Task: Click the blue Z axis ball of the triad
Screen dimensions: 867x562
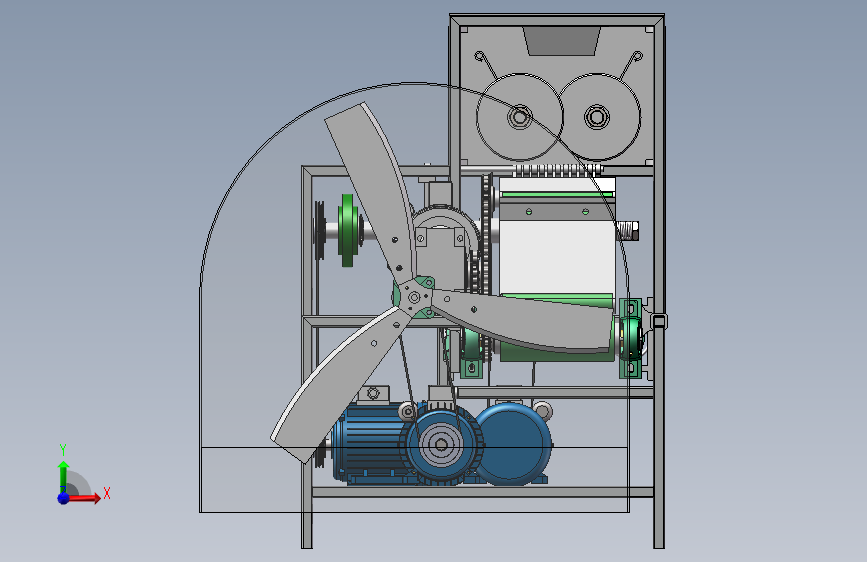Action: tap(63, 498)
